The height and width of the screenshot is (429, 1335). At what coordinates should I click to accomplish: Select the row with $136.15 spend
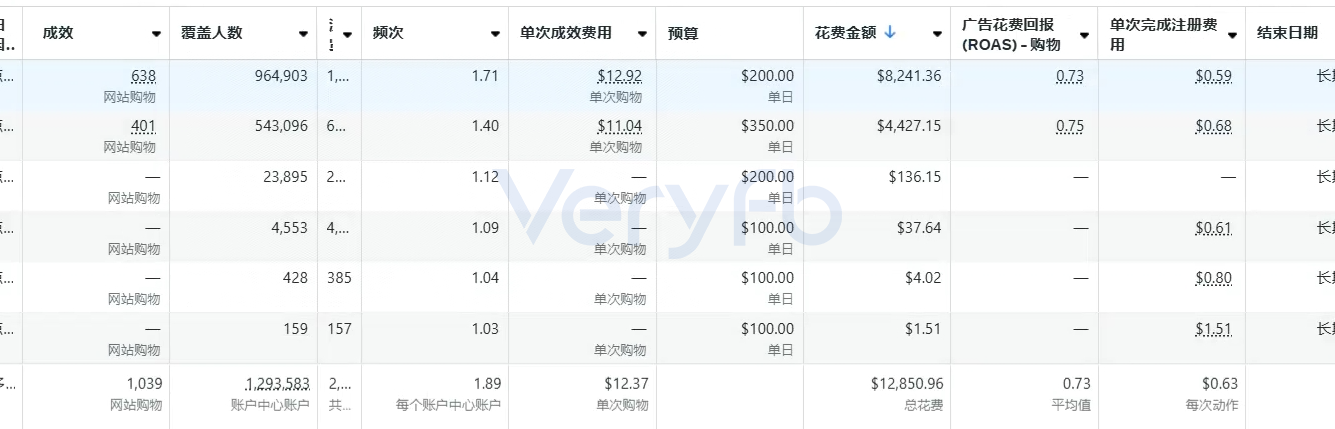pos(667,186)
